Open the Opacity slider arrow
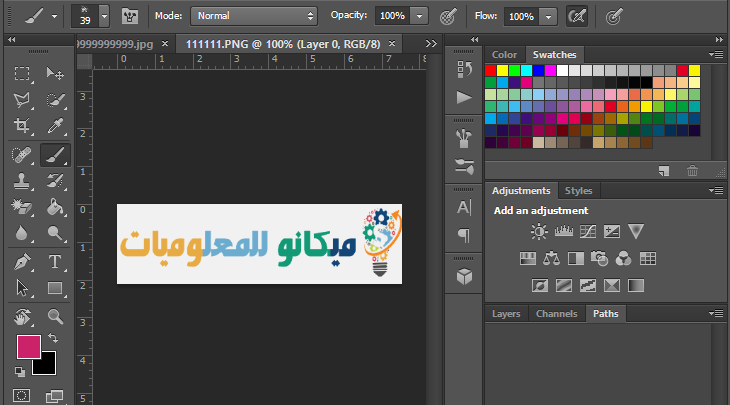This screenshot has width=730, height=405. 419,16
